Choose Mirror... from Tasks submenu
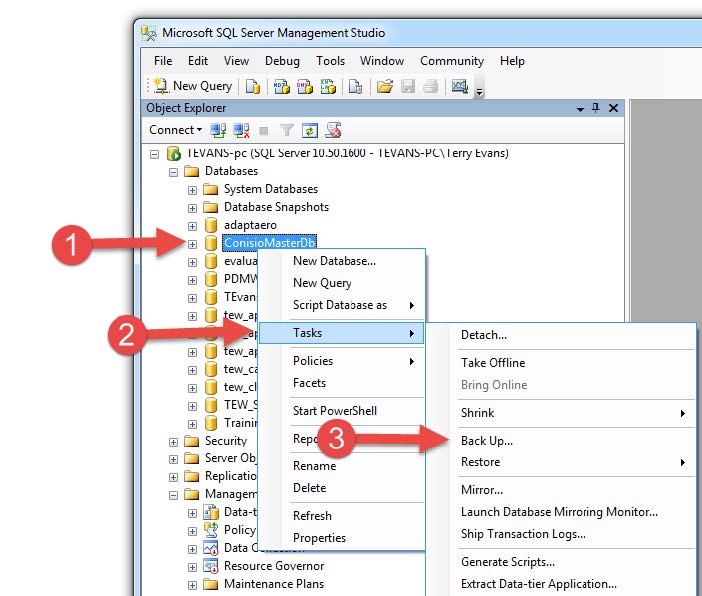Image resolution: width=702 pixels, height=596 pixels. 562,490
